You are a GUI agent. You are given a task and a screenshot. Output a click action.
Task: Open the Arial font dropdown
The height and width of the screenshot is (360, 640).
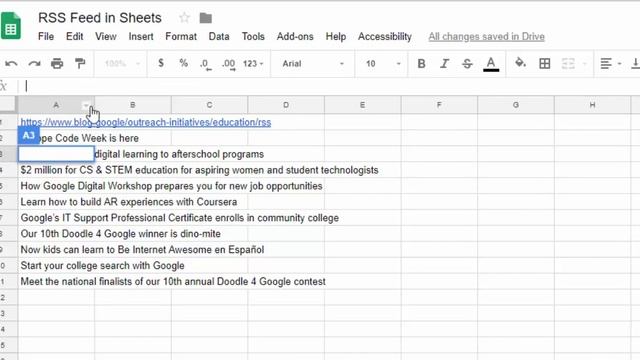click(x=313, y=64)
